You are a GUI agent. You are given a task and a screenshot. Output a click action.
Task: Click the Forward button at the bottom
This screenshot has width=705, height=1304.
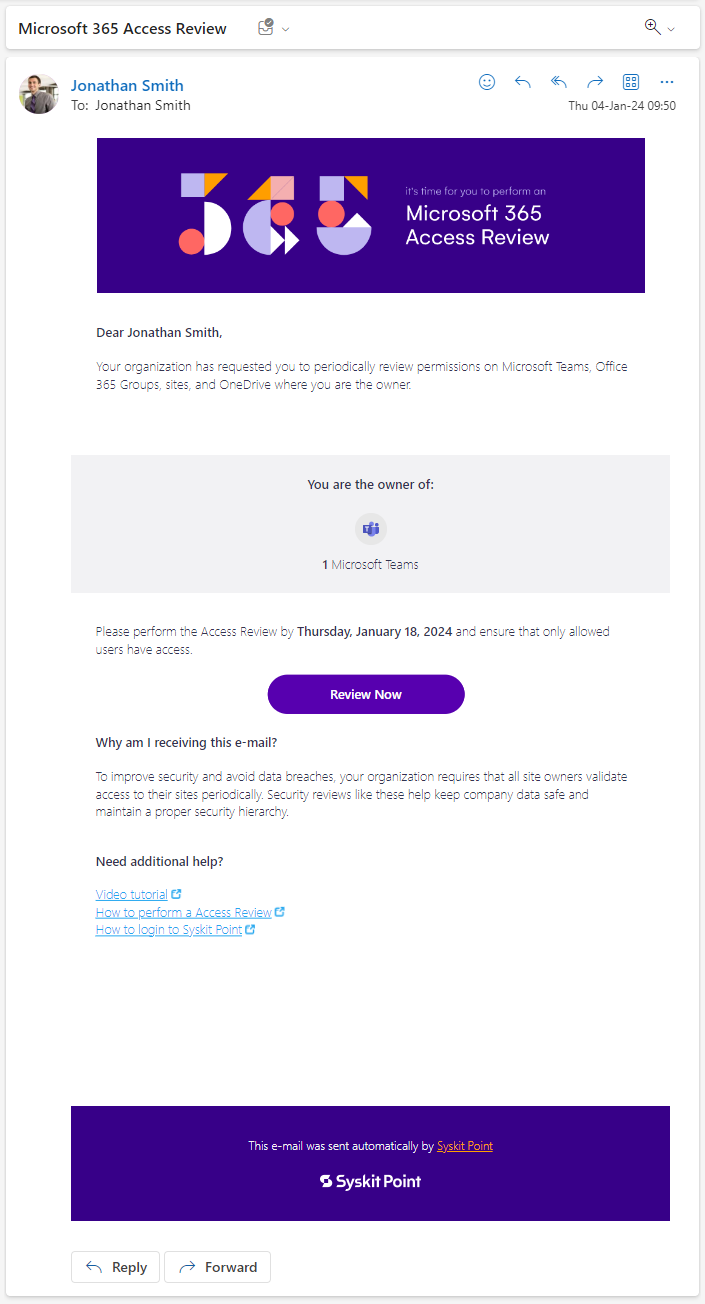(x=217, y=1267)
